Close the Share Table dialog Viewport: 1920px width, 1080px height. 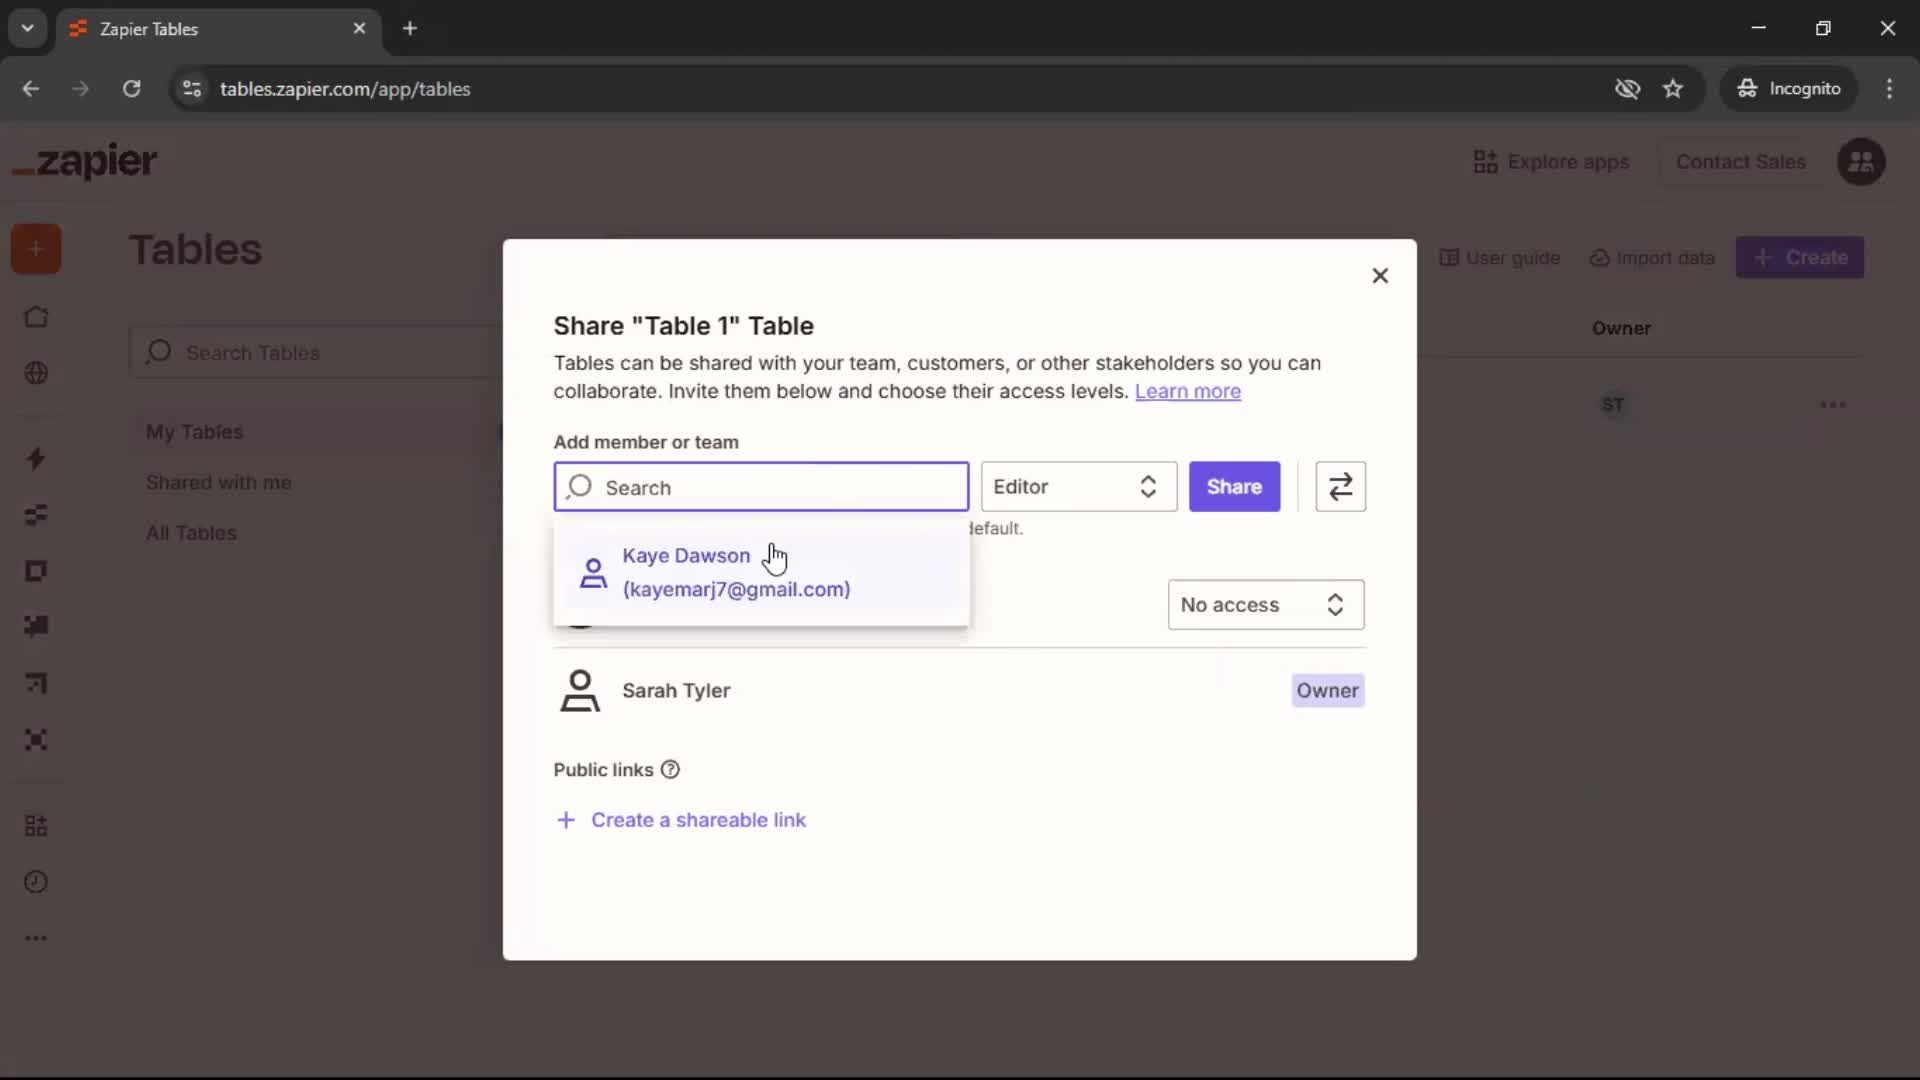(x=1380, y=276)
